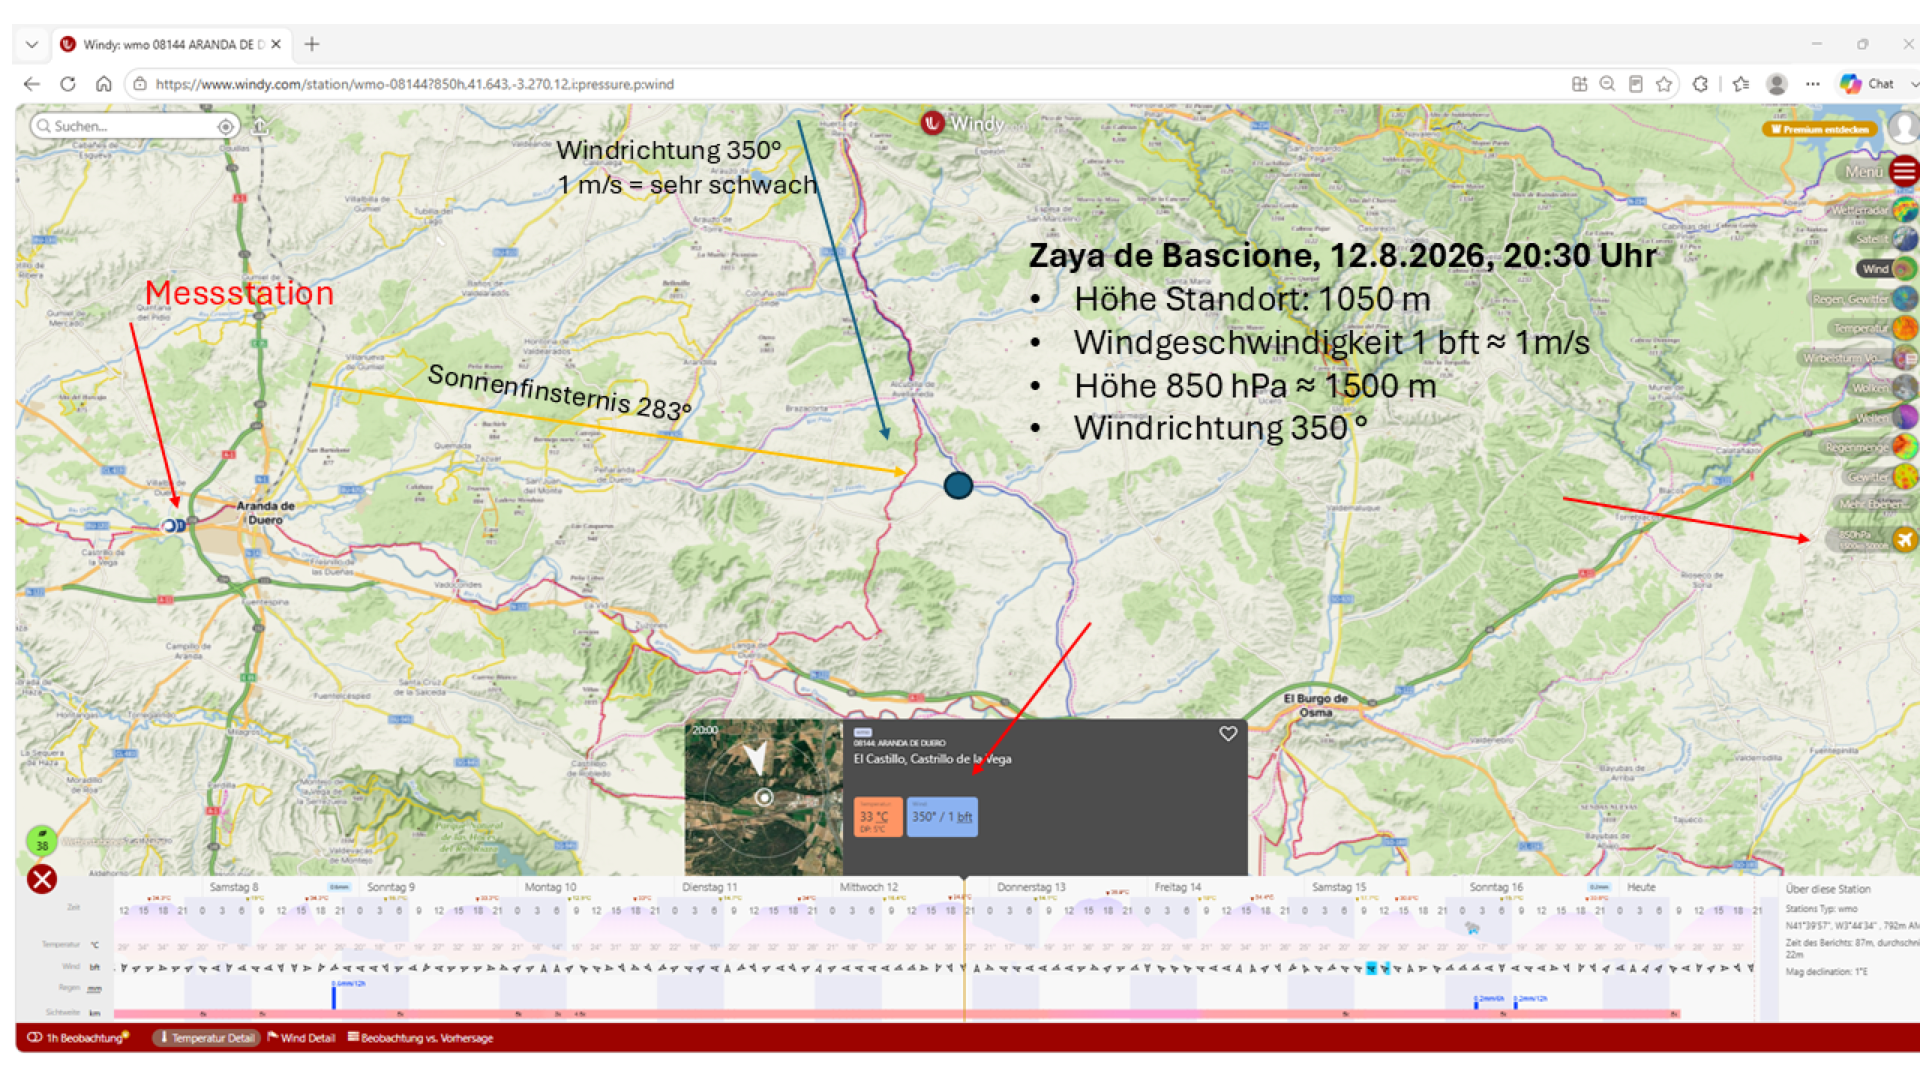Screen dimensions: 1920x1080
Task: Click the share icon beside search box
Action: point(260,126)
